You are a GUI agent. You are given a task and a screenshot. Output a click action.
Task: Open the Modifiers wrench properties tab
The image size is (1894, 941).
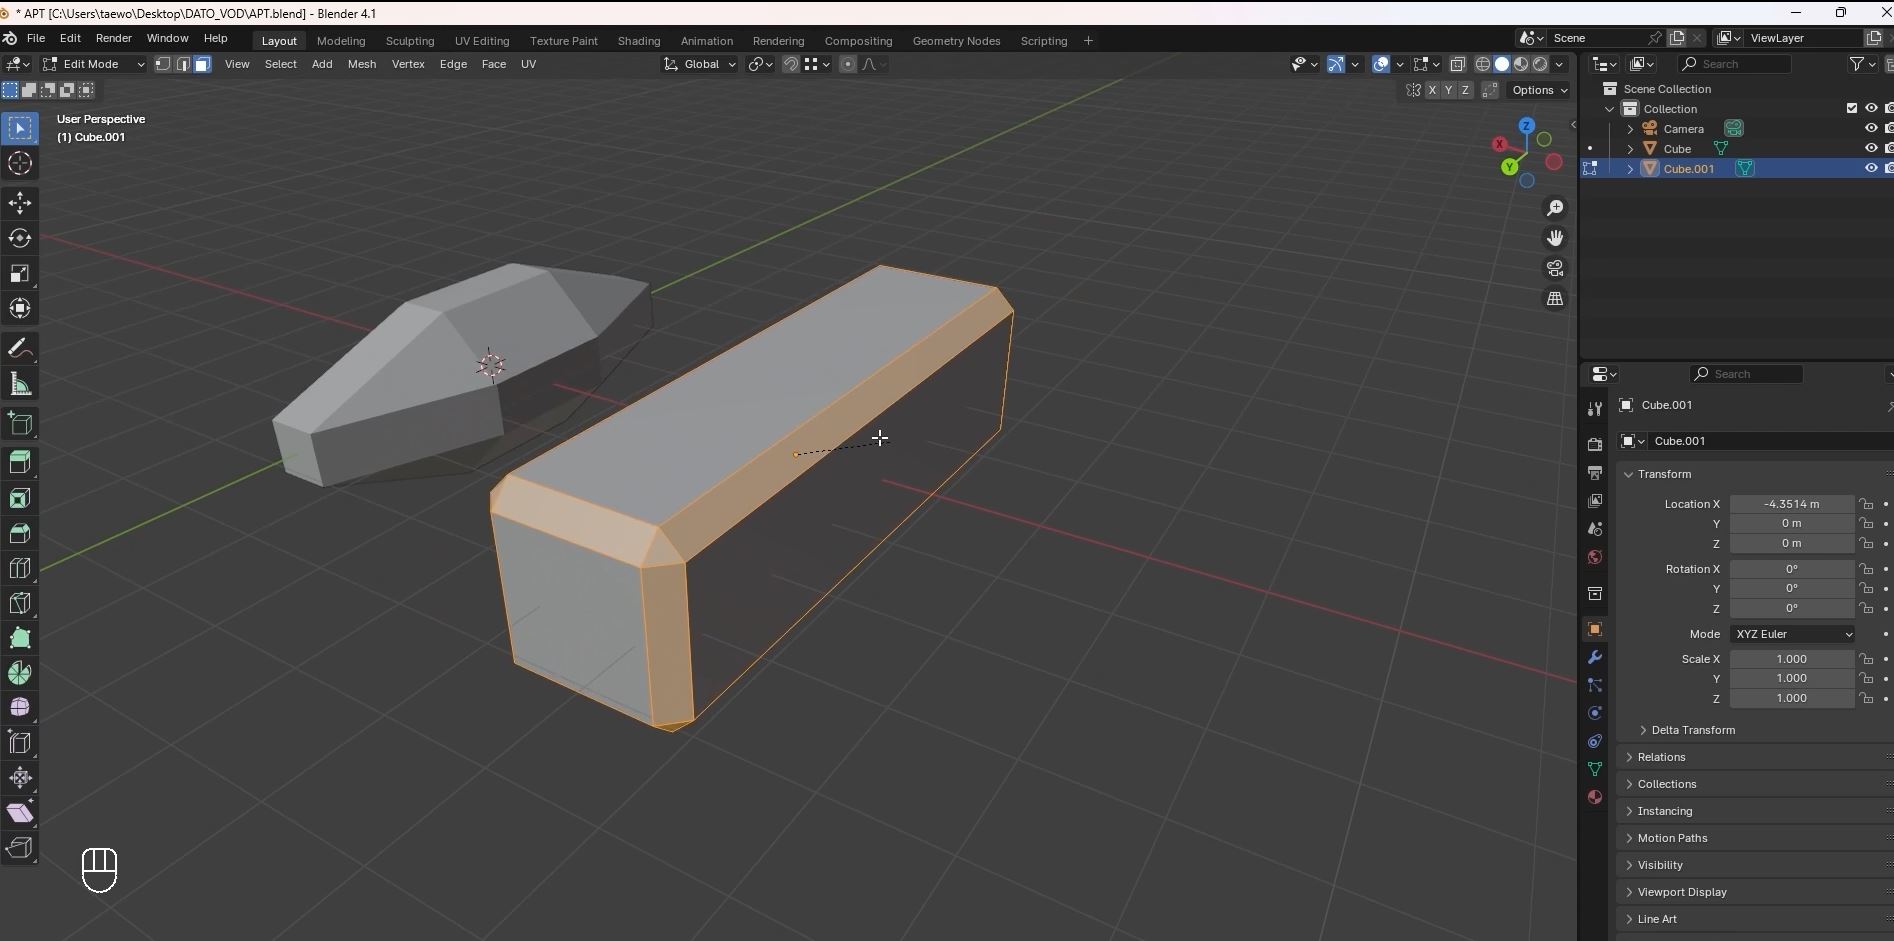pos(1595,657)
